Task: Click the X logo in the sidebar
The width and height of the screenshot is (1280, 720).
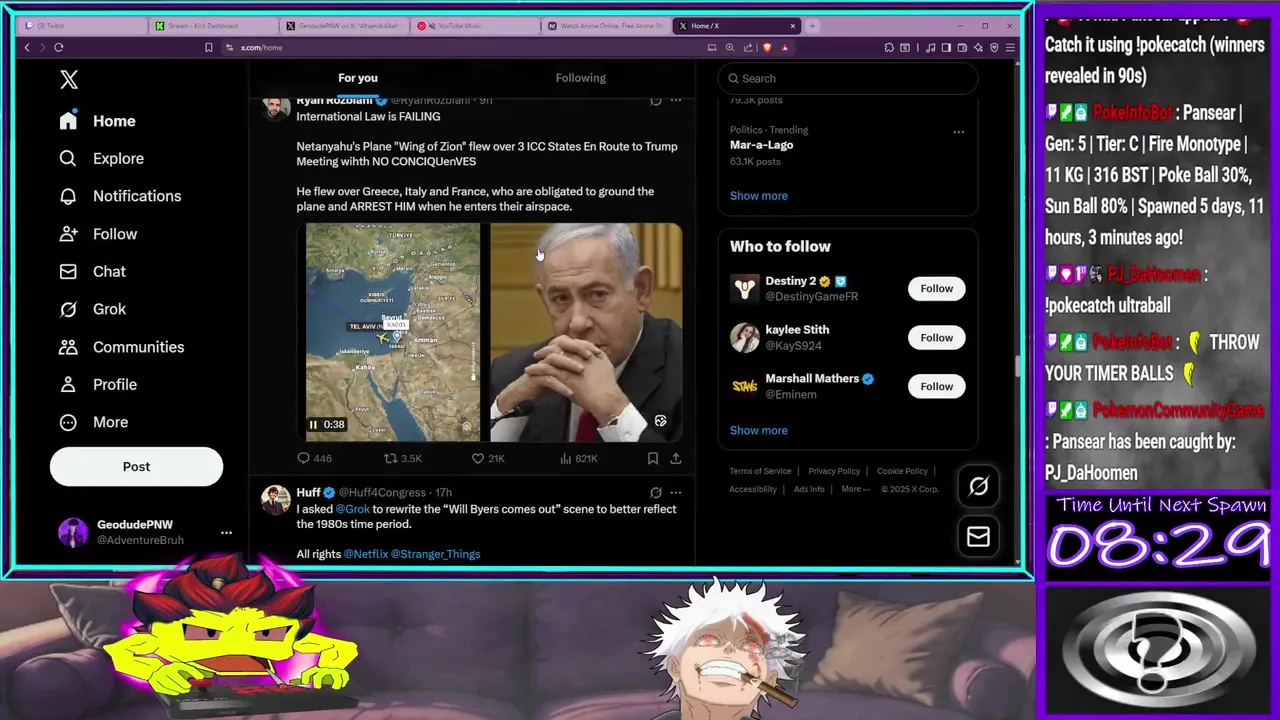Action: tap(69, 80)
